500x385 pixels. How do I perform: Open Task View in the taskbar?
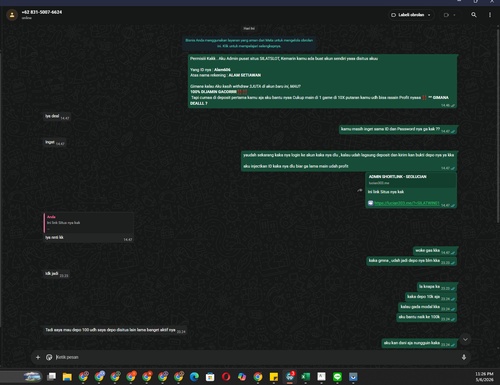(51, 377)
